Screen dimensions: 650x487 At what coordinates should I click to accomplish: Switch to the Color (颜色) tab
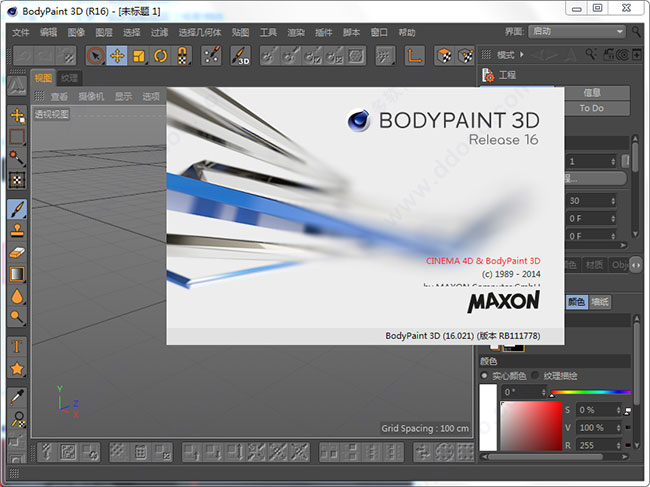click(576, 302)
